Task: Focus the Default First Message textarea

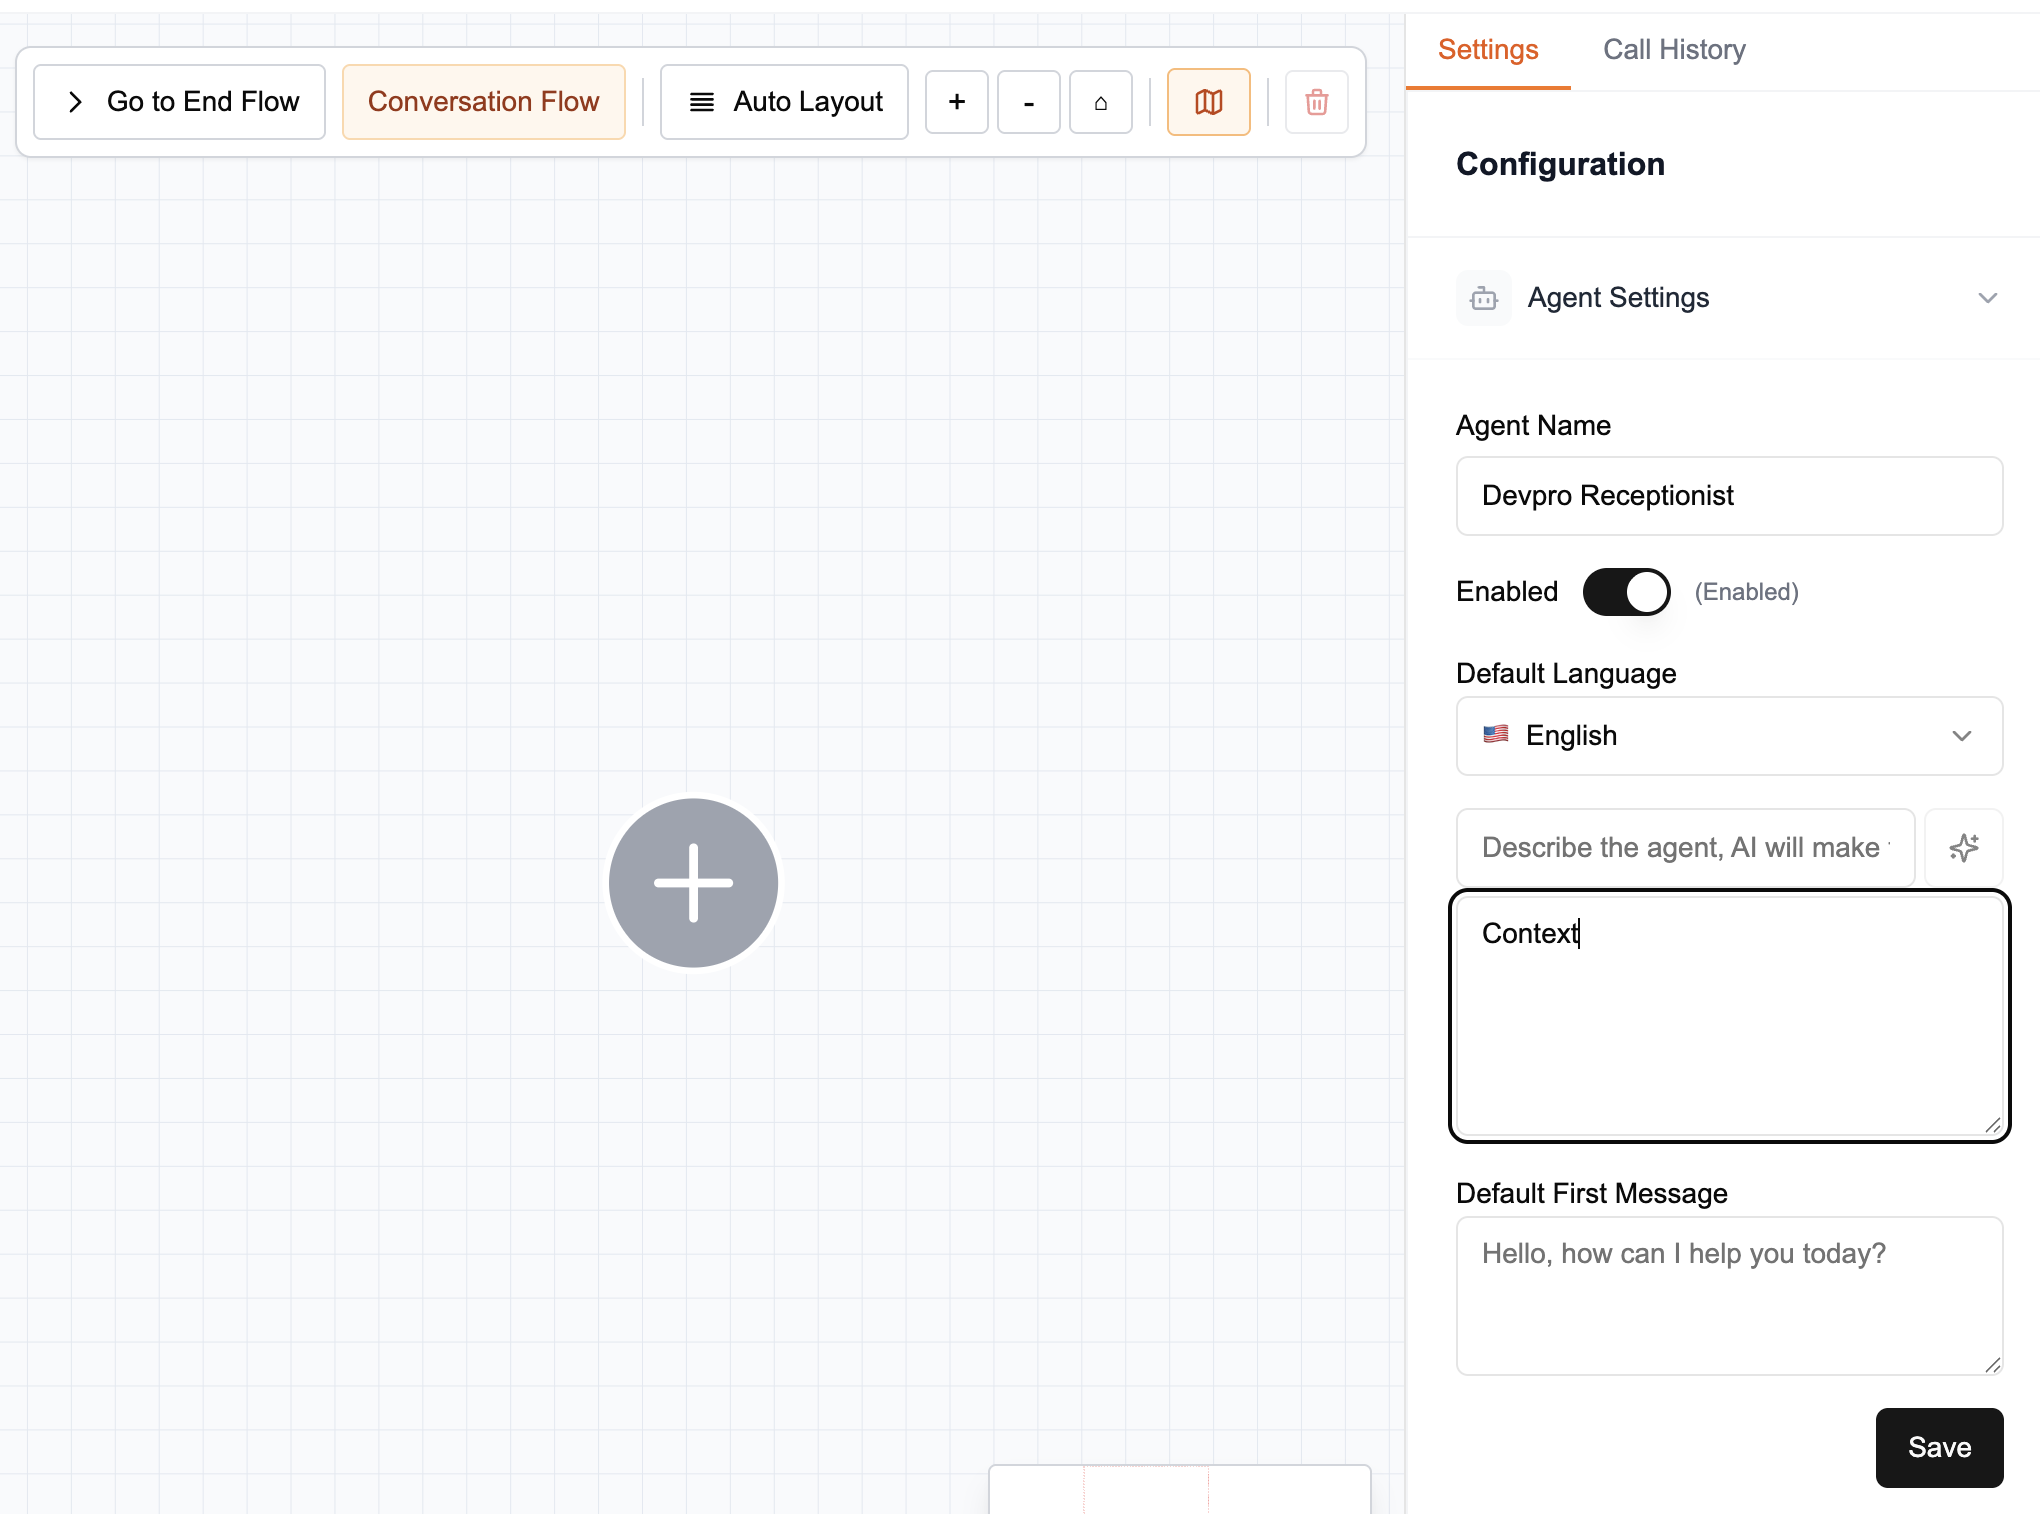Action: pos(1728,1295)
